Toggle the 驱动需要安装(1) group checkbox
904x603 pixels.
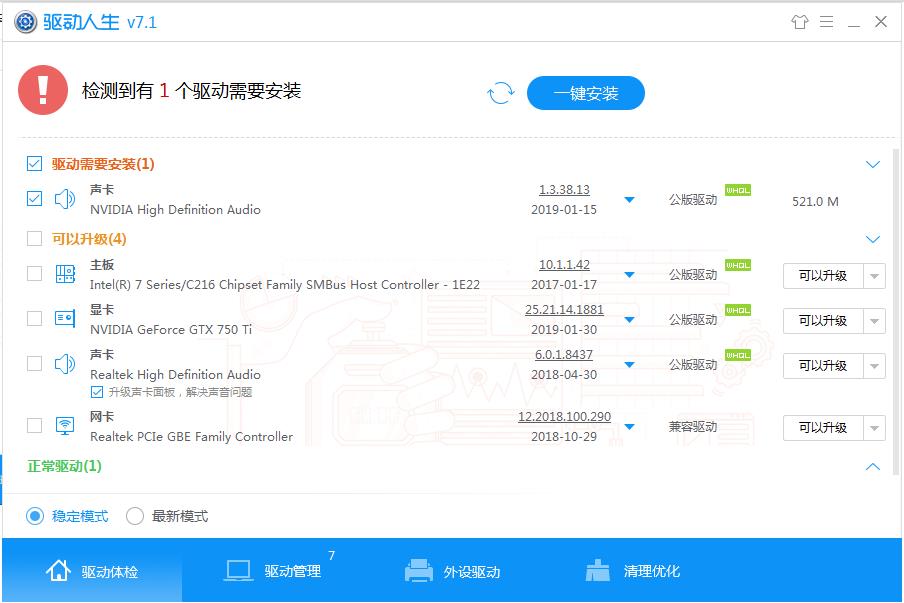click(x=34, y=164)
